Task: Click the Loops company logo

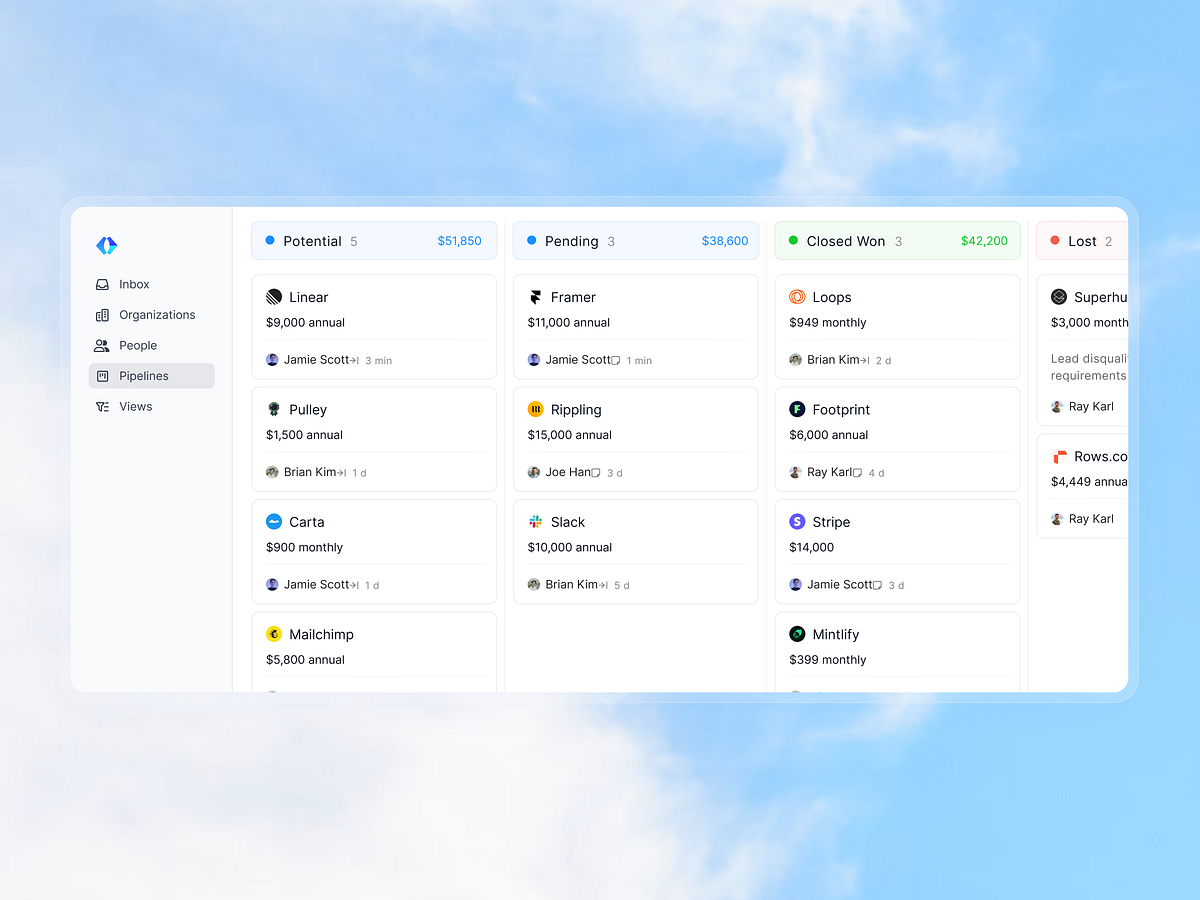Action: 797,297
